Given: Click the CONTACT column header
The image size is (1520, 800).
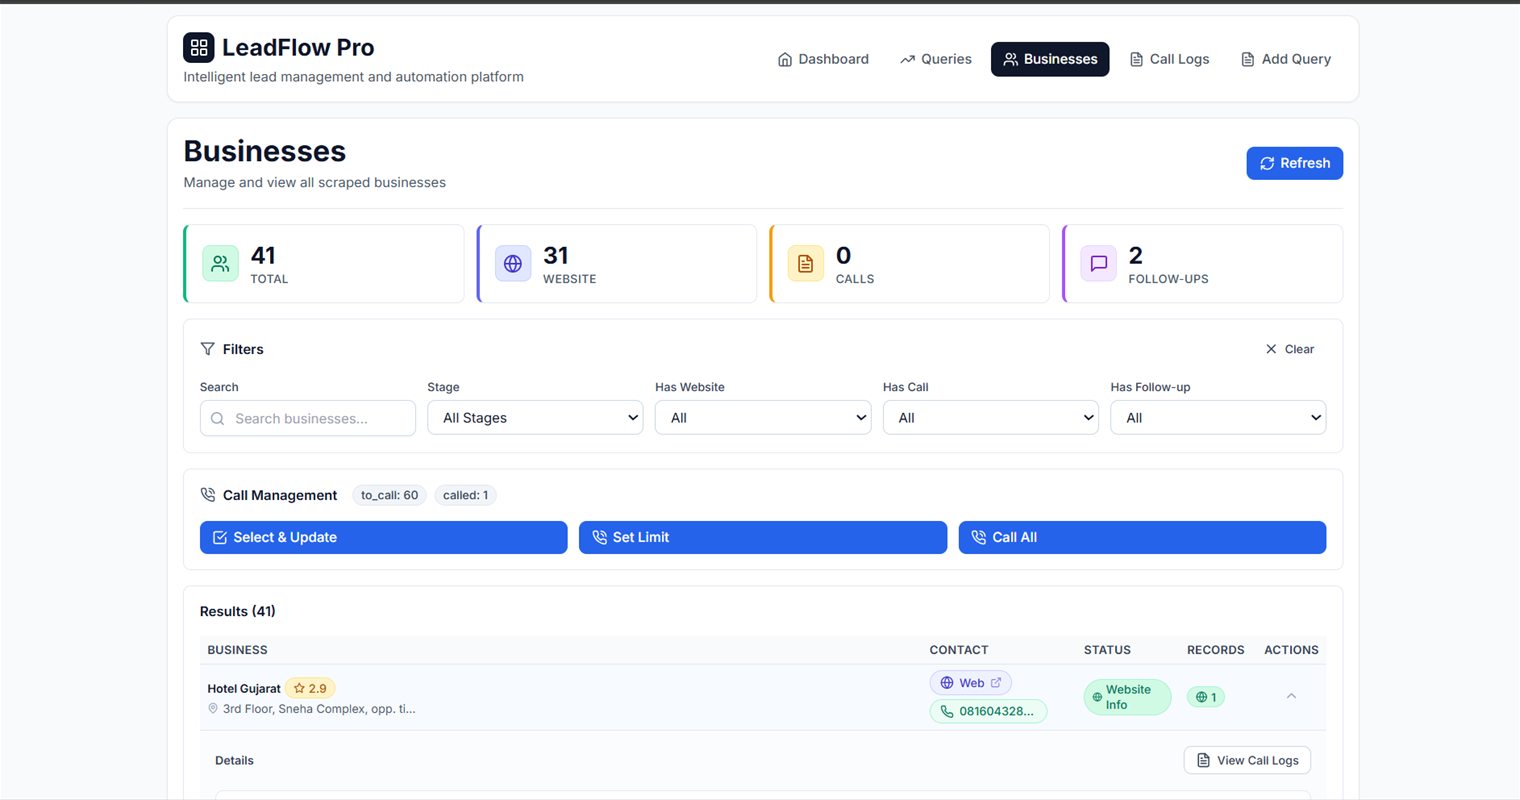Looking at the screenshot, I should 959,650.
